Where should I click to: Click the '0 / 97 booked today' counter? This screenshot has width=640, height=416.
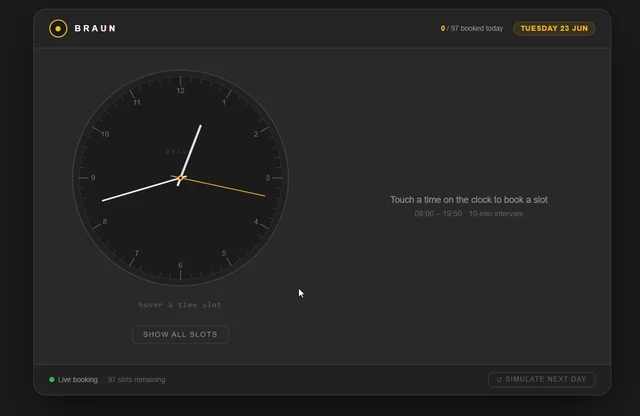471,28
